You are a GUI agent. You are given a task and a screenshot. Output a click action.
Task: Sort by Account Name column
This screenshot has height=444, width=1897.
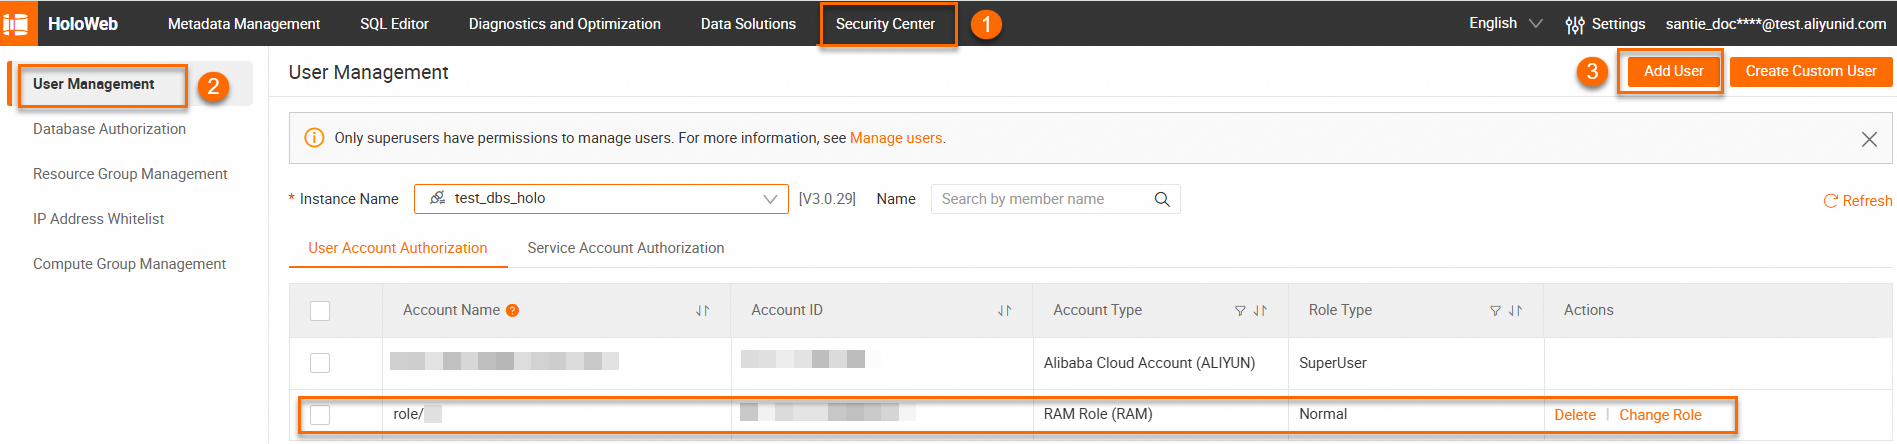[x=702, y=311]
